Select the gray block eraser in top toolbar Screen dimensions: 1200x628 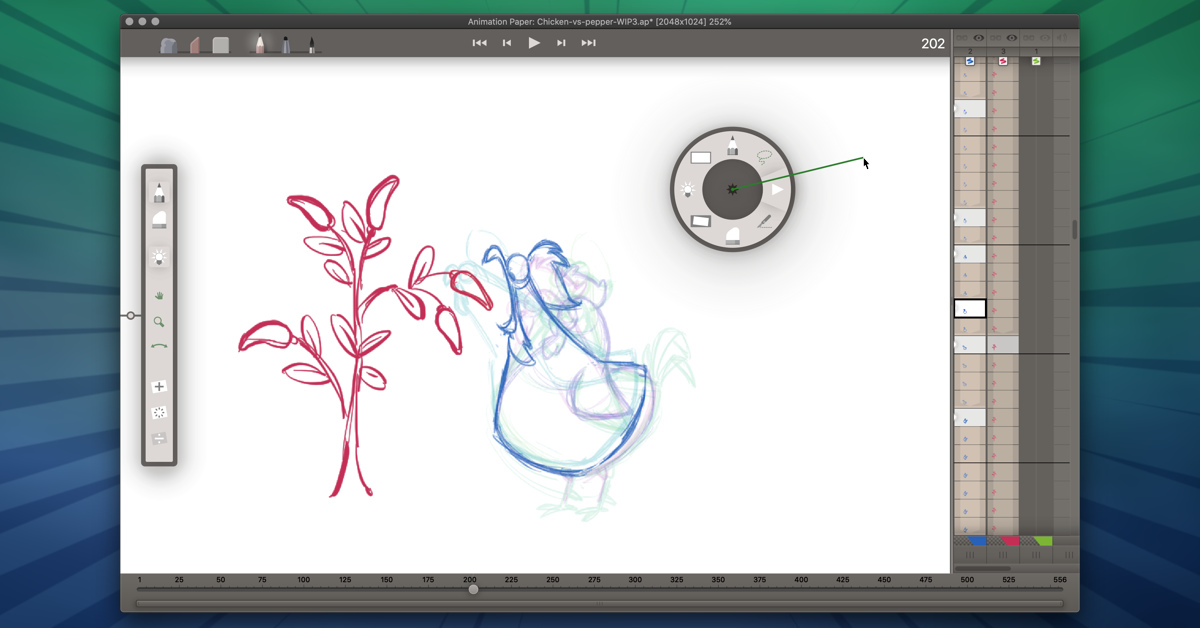(x=221, y=45)
